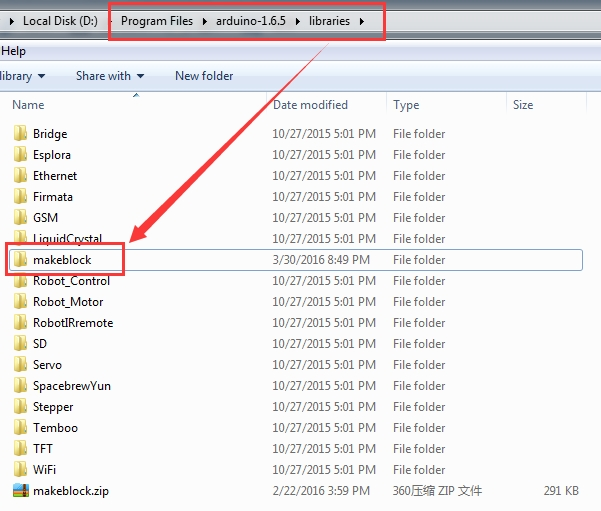Screen dimensions: 601x511
Task: Click the Servo folder name
Action: [x=47, y=365]
